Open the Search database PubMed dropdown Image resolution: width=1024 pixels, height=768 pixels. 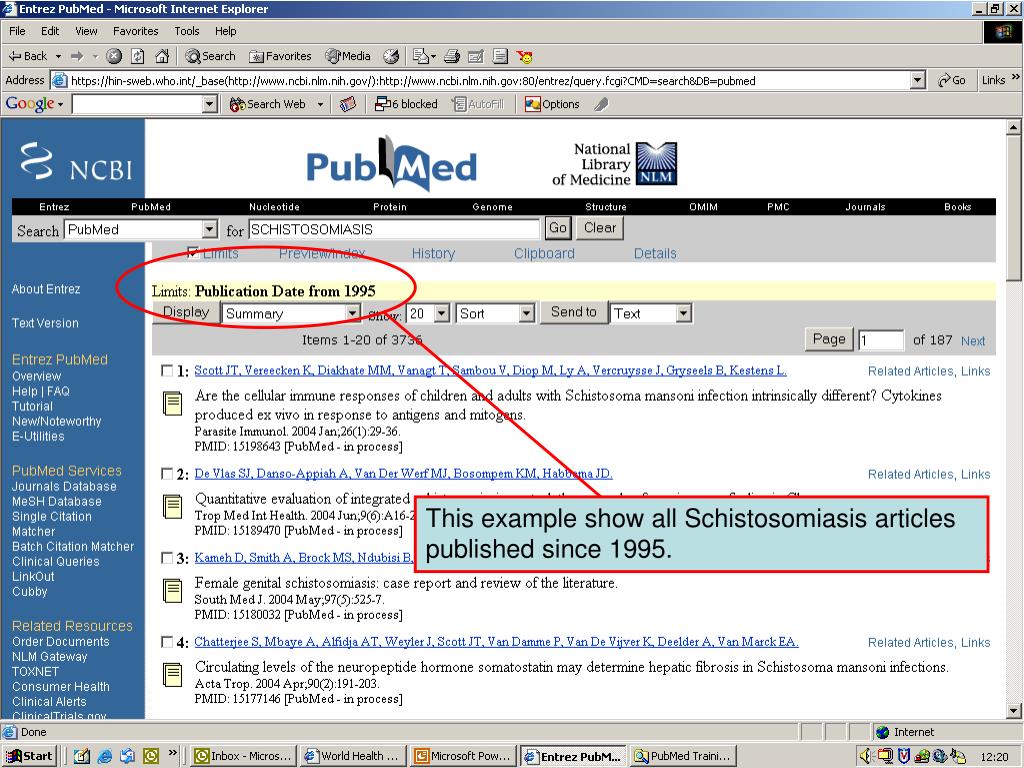209,229
